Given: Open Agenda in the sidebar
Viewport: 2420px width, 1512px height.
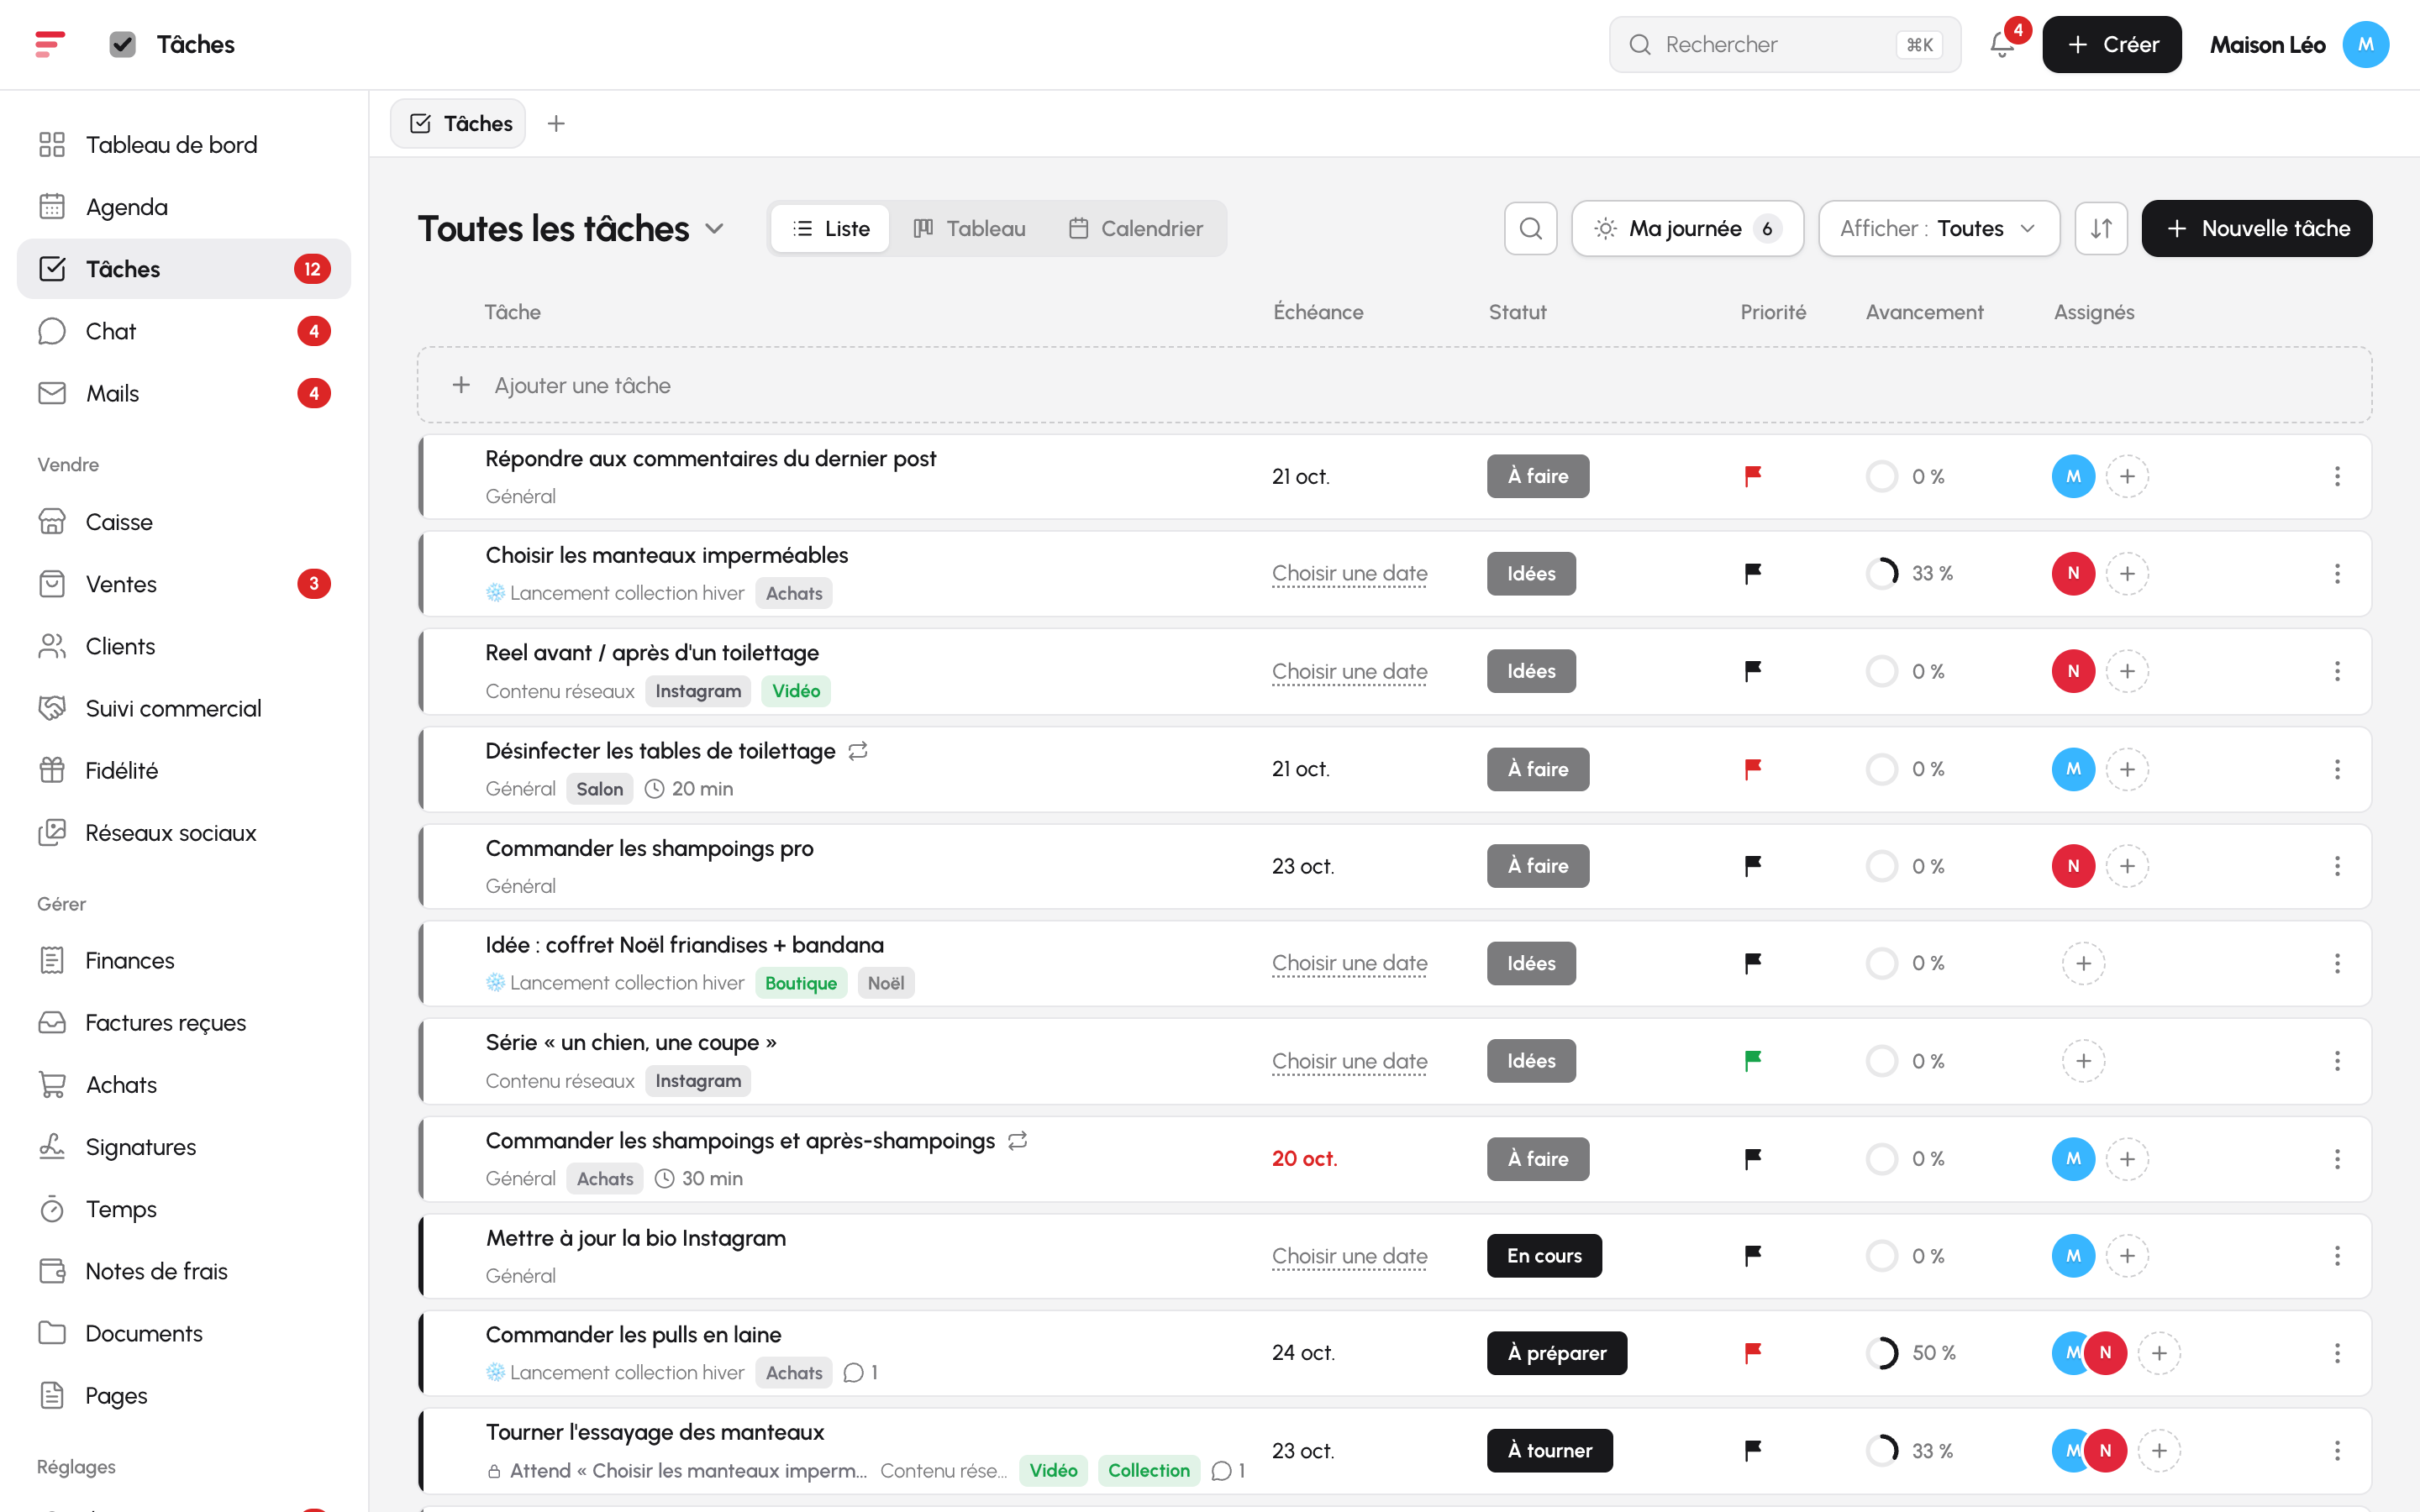Looking at the screenshot, I should tap(184, 207).
